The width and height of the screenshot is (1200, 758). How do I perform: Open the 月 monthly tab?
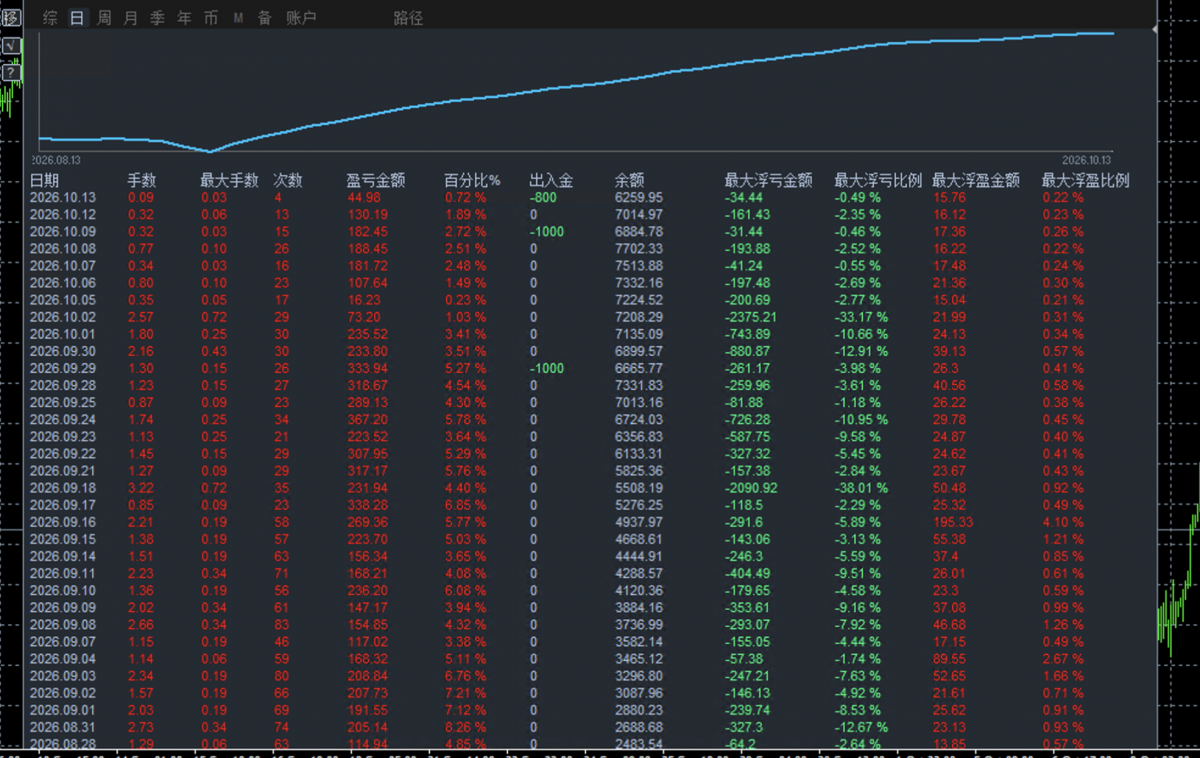131,18
